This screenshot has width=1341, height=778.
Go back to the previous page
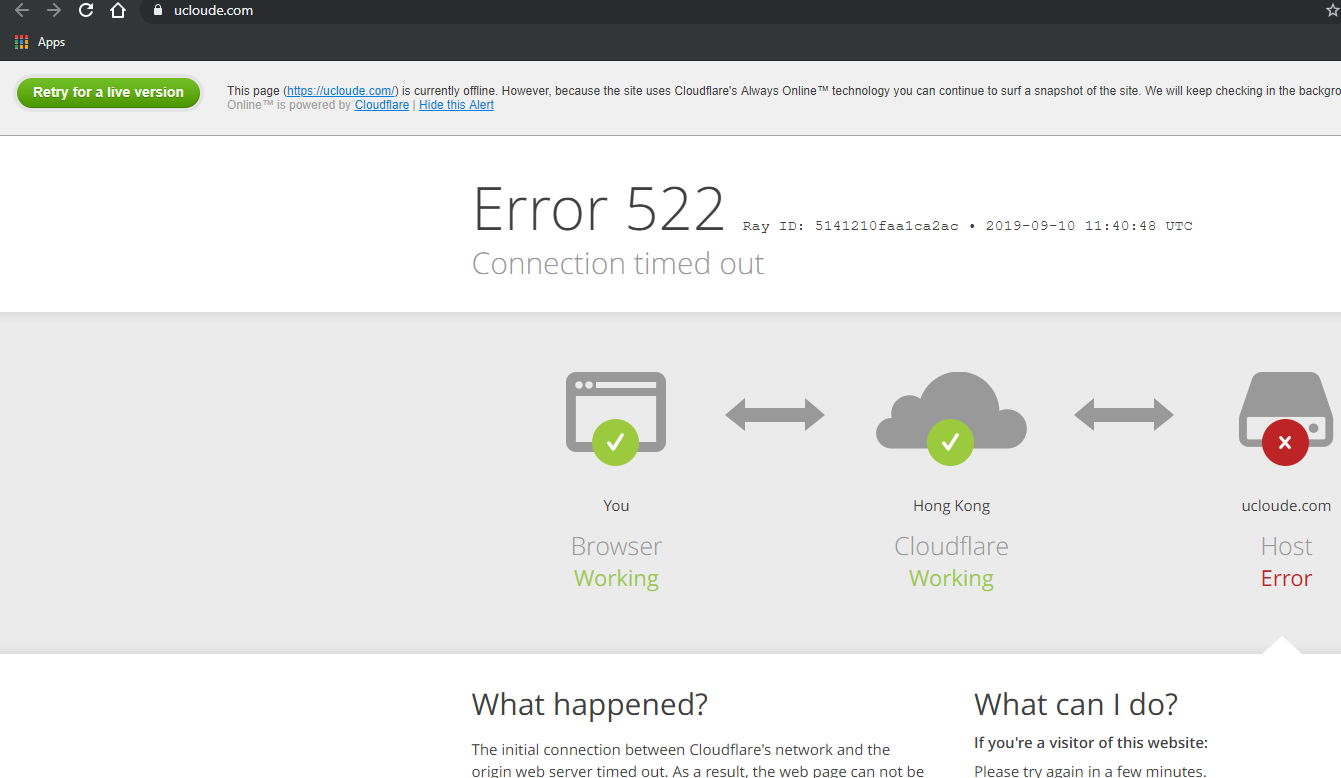coord(22,11)
